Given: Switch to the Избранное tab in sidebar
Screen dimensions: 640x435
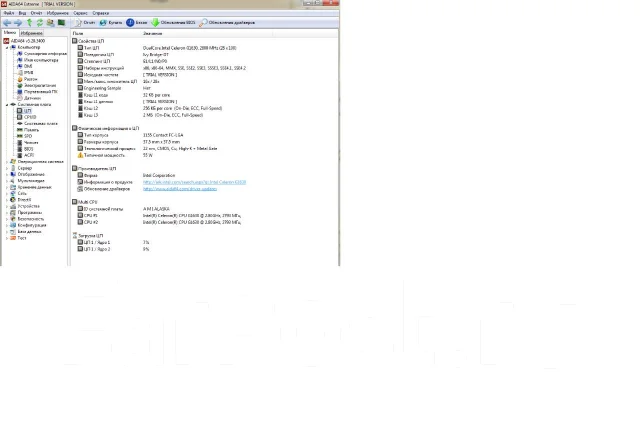Looking at the screenshot, I should click(31, 33).
